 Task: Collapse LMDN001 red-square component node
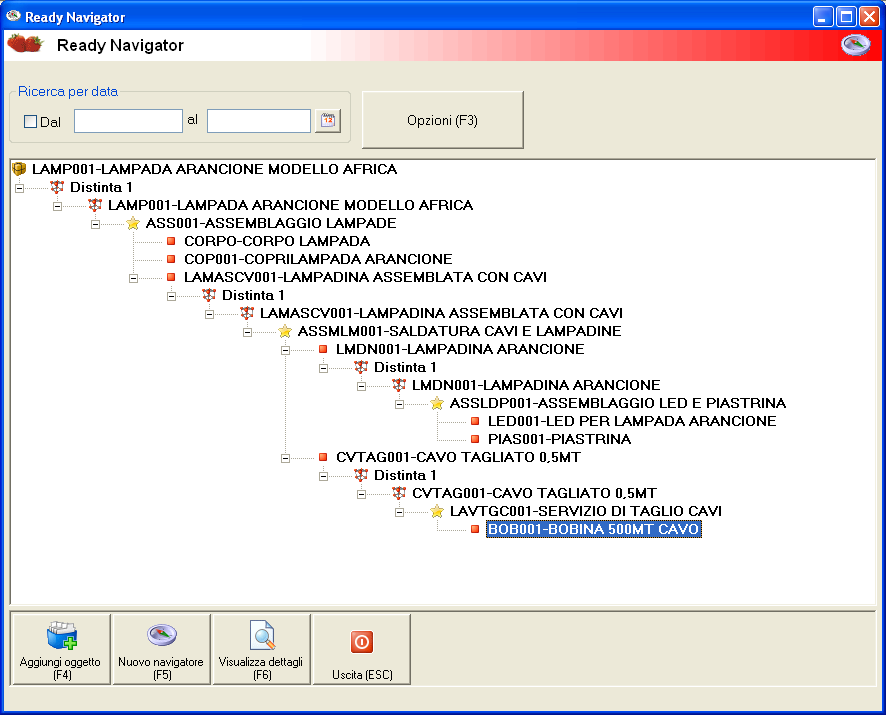[x=285, y=350]
